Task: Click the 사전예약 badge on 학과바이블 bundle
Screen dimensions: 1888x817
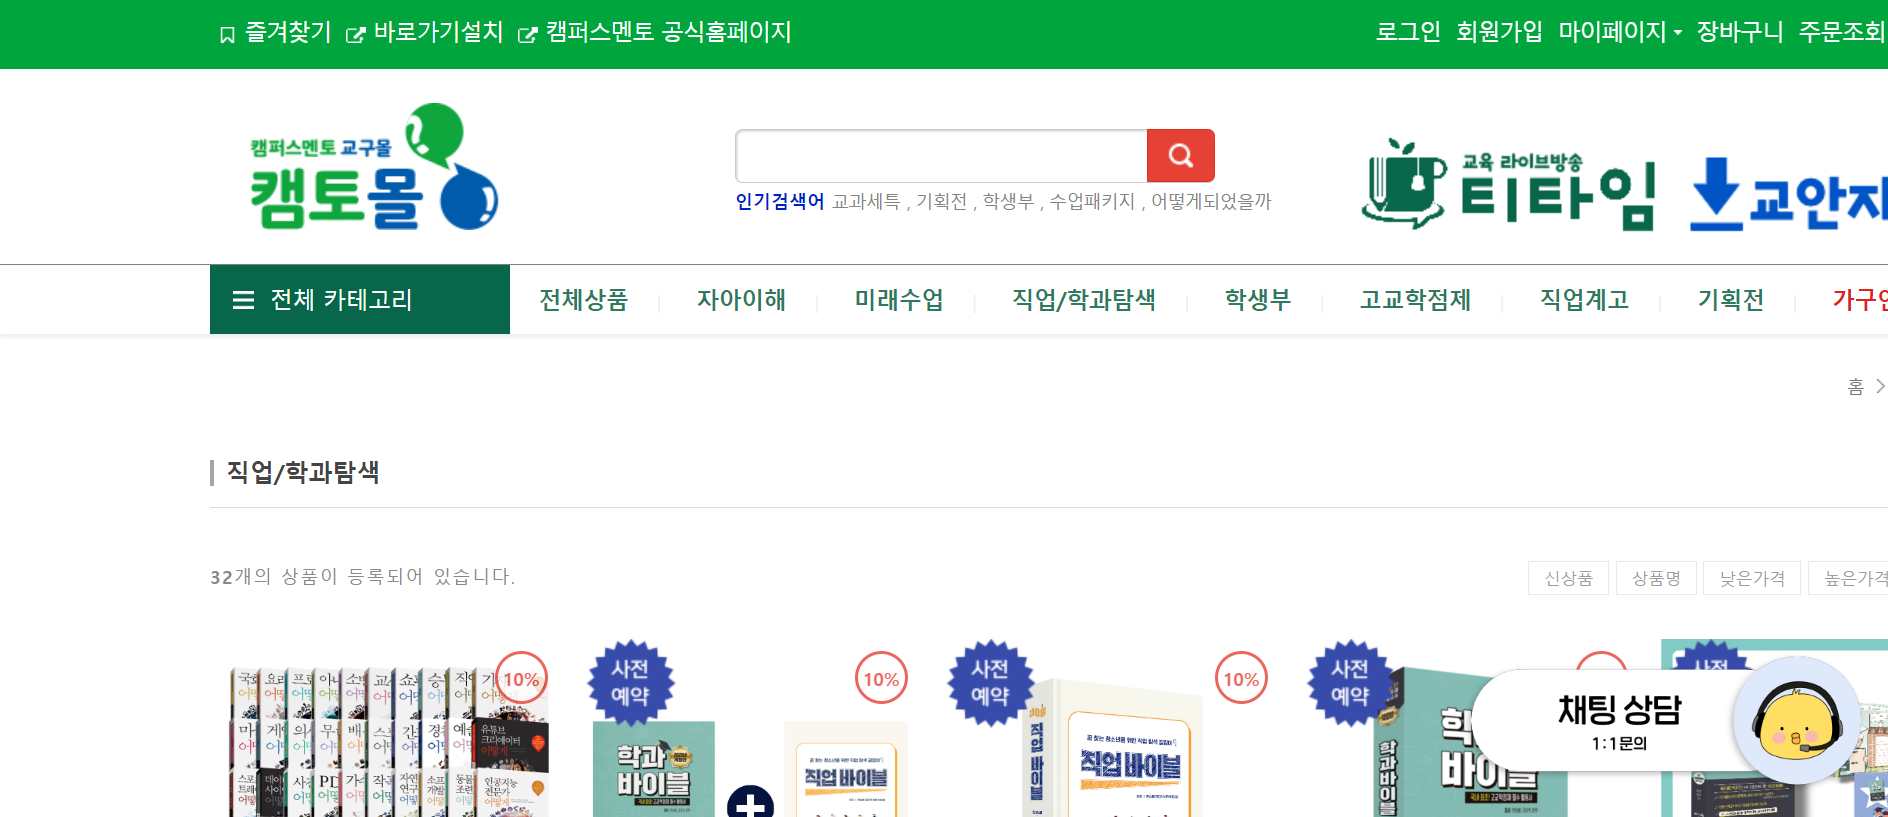Action: (630, 682)
